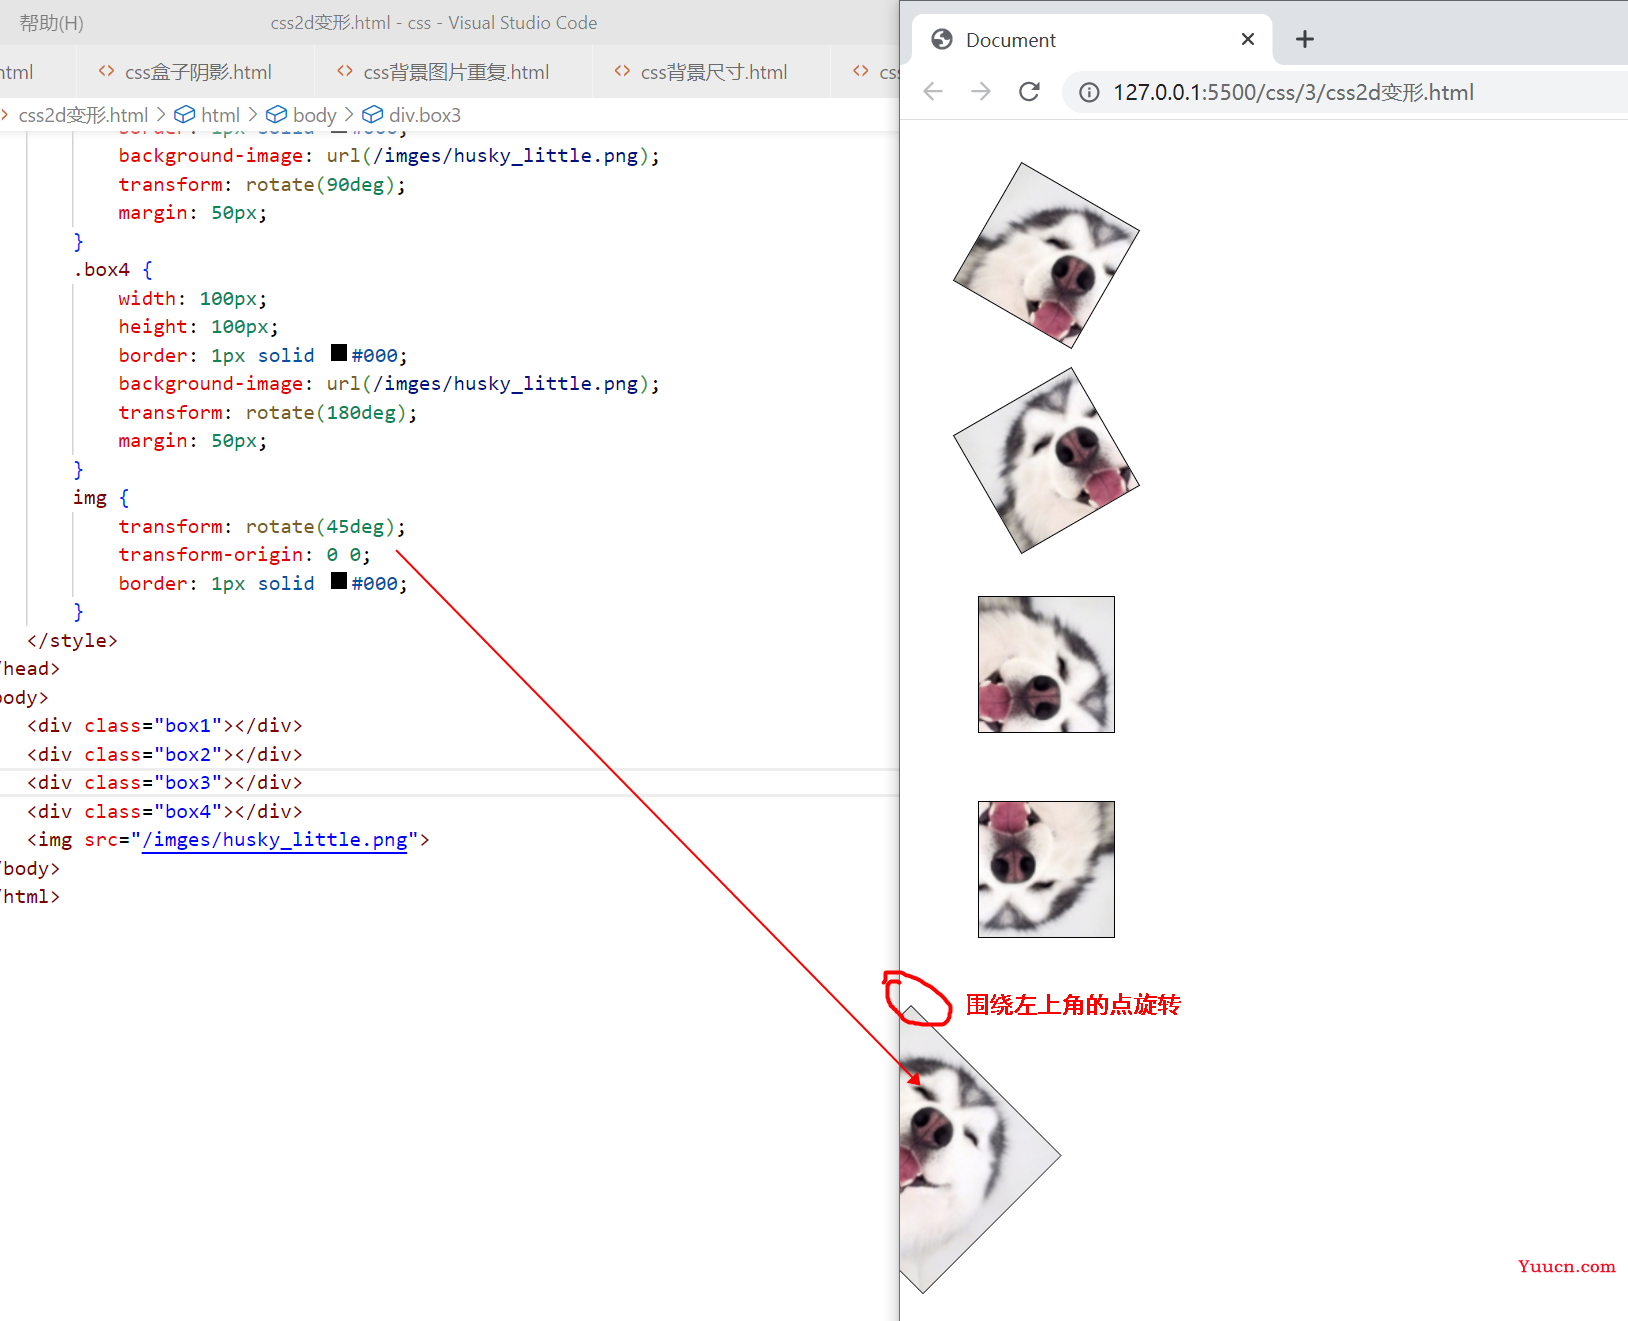Reload the browser page

point(1029,92)
